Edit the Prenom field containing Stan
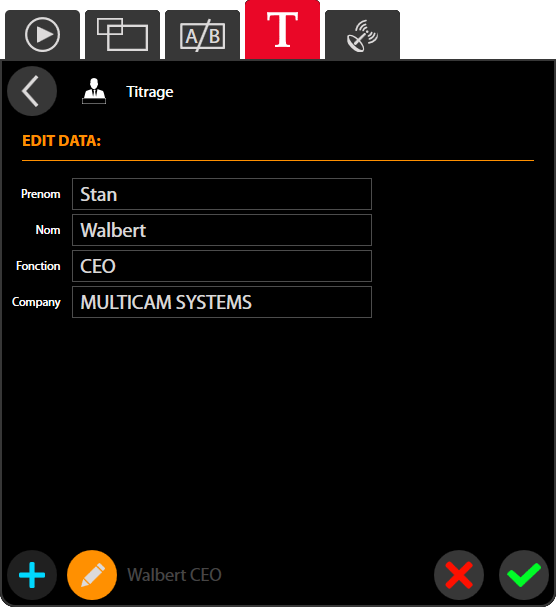556x607 pixels. tap(222, 194)
